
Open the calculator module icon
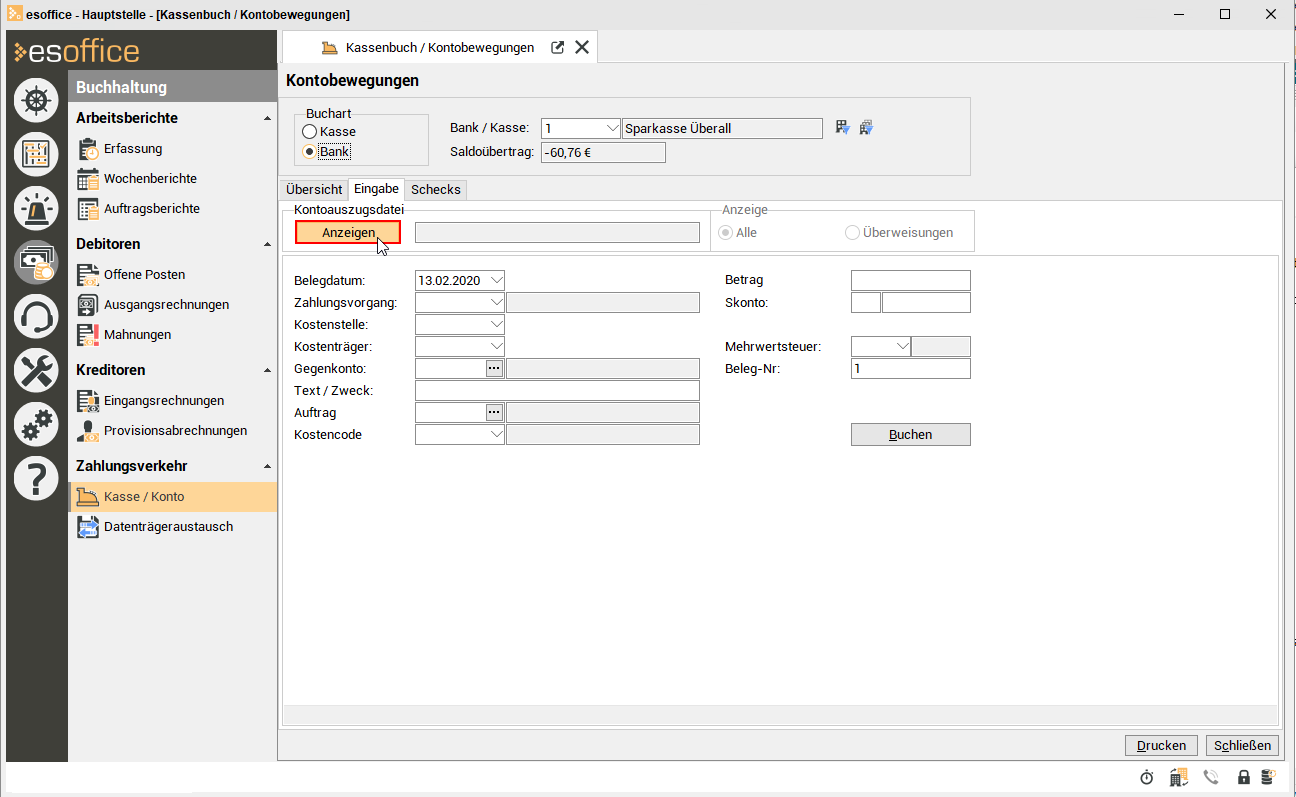(36, 154)
